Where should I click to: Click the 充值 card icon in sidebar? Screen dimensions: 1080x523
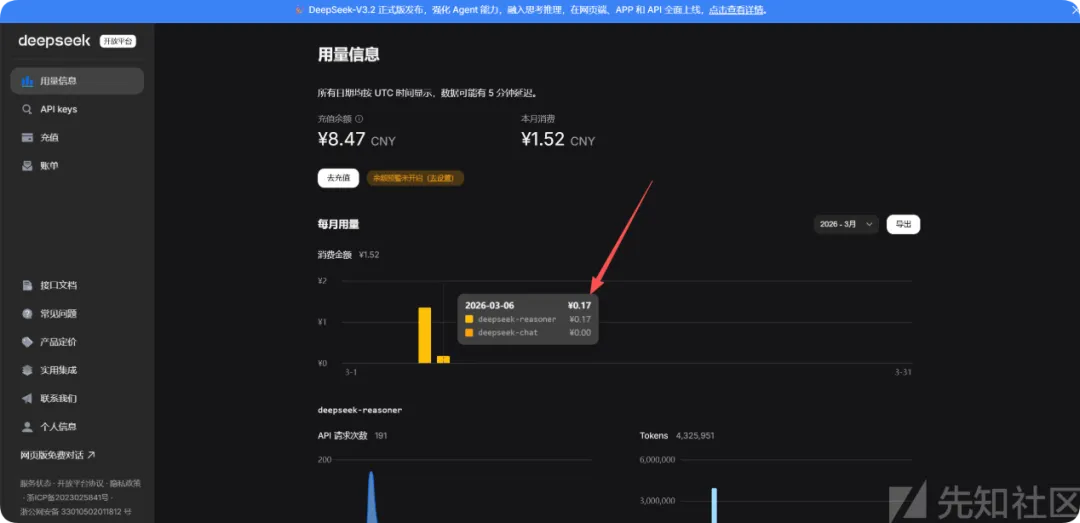pos(28,138)
